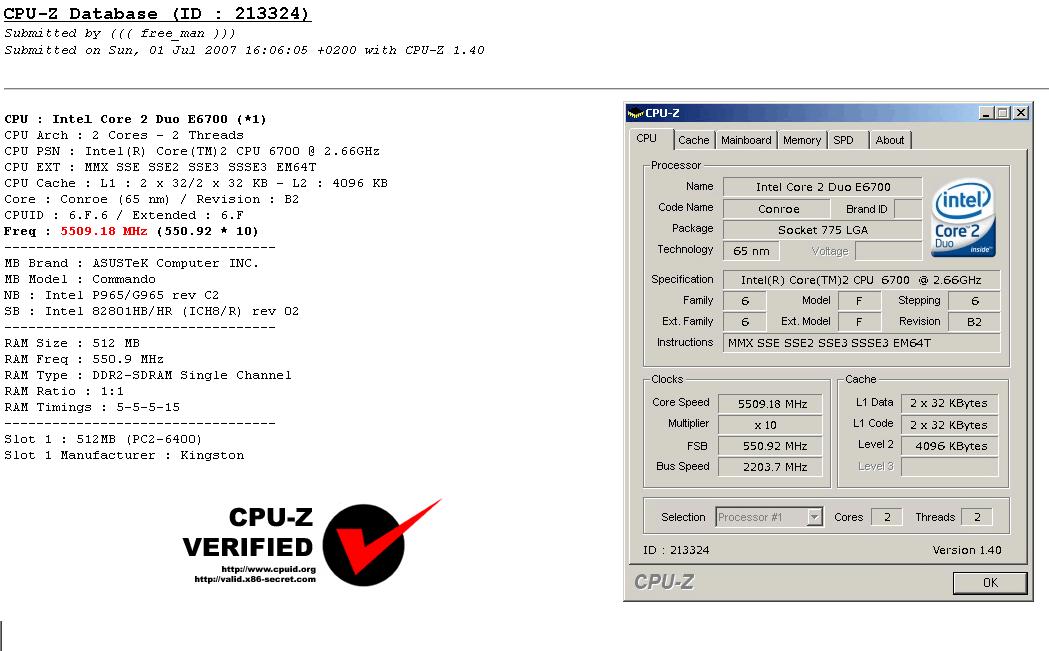Open the Mainboard tab
The width and height of the screenshot is (1049, 651).
746,140
